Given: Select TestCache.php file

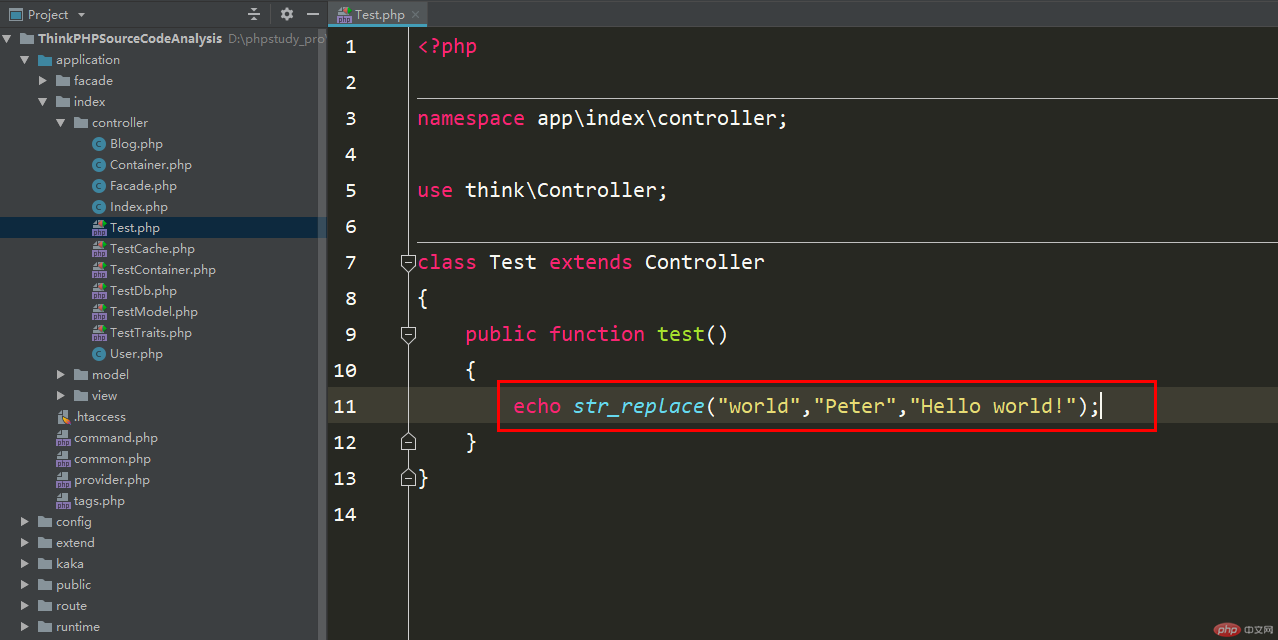Looking at the screenshot, I should 152,248.
